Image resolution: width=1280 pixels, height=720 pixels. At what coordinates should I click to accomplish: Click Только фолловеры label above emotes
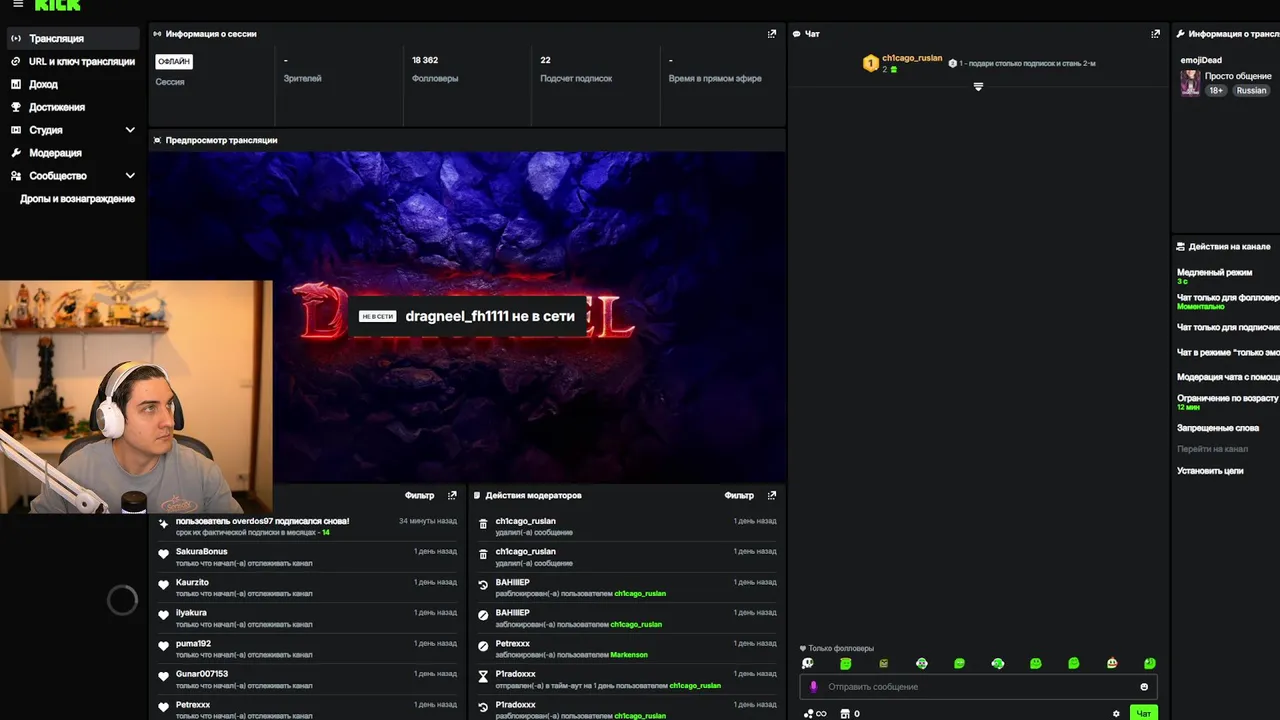pos(841,649)
